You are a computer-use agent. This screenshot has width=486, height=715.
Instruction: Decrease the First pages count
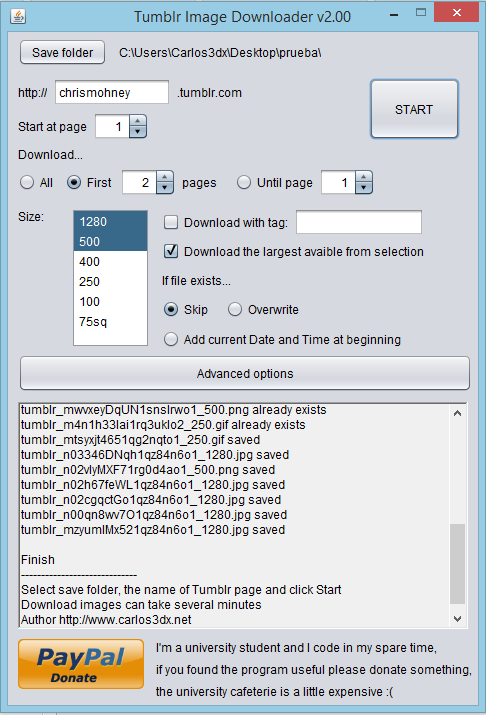coord(165,188)
